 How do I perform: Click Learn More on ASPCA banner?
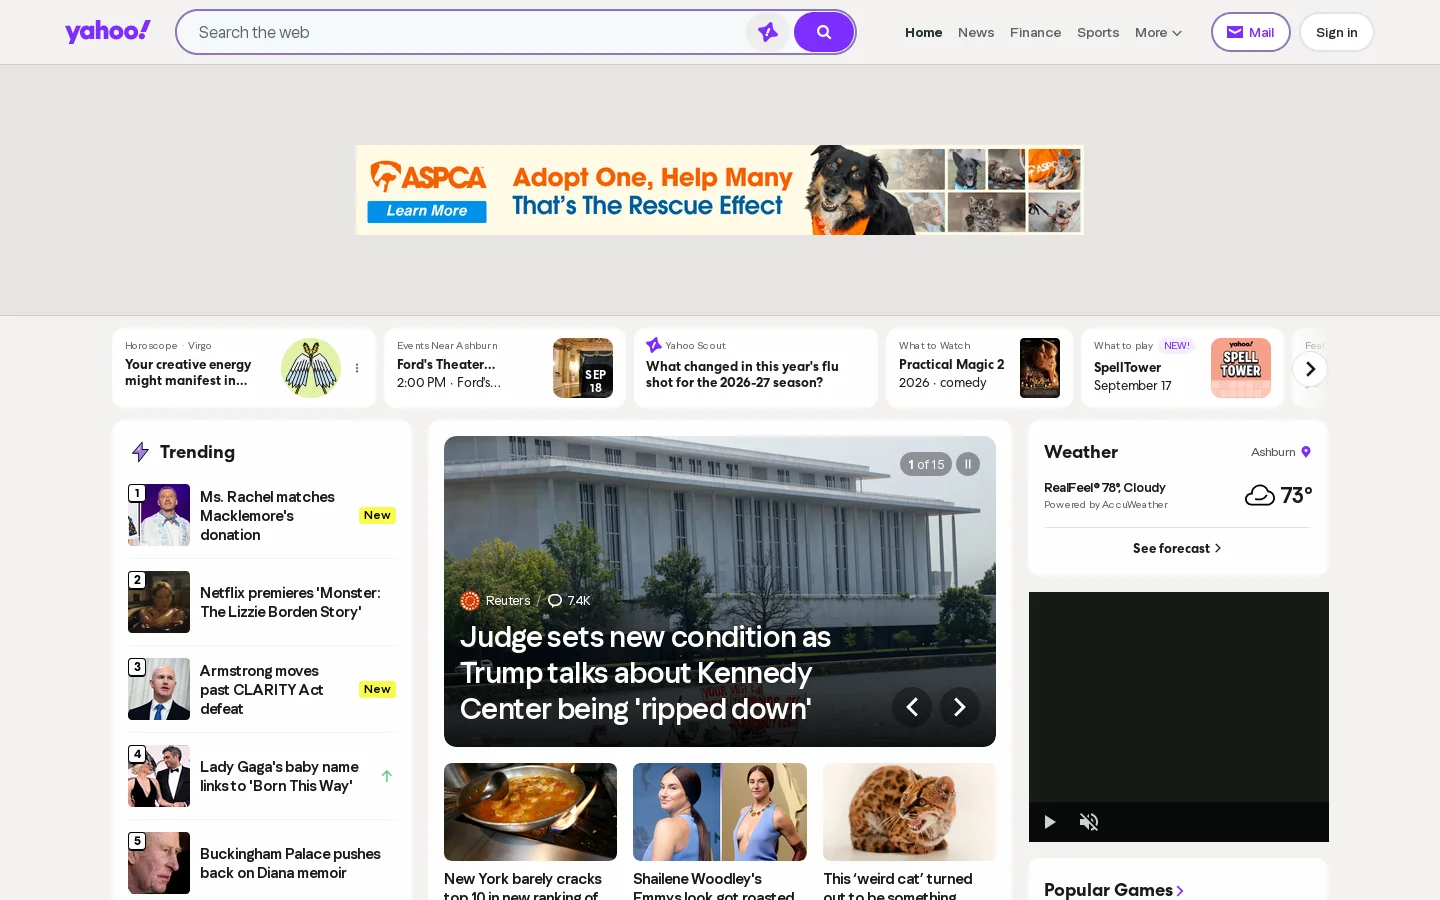coord(427,211)
